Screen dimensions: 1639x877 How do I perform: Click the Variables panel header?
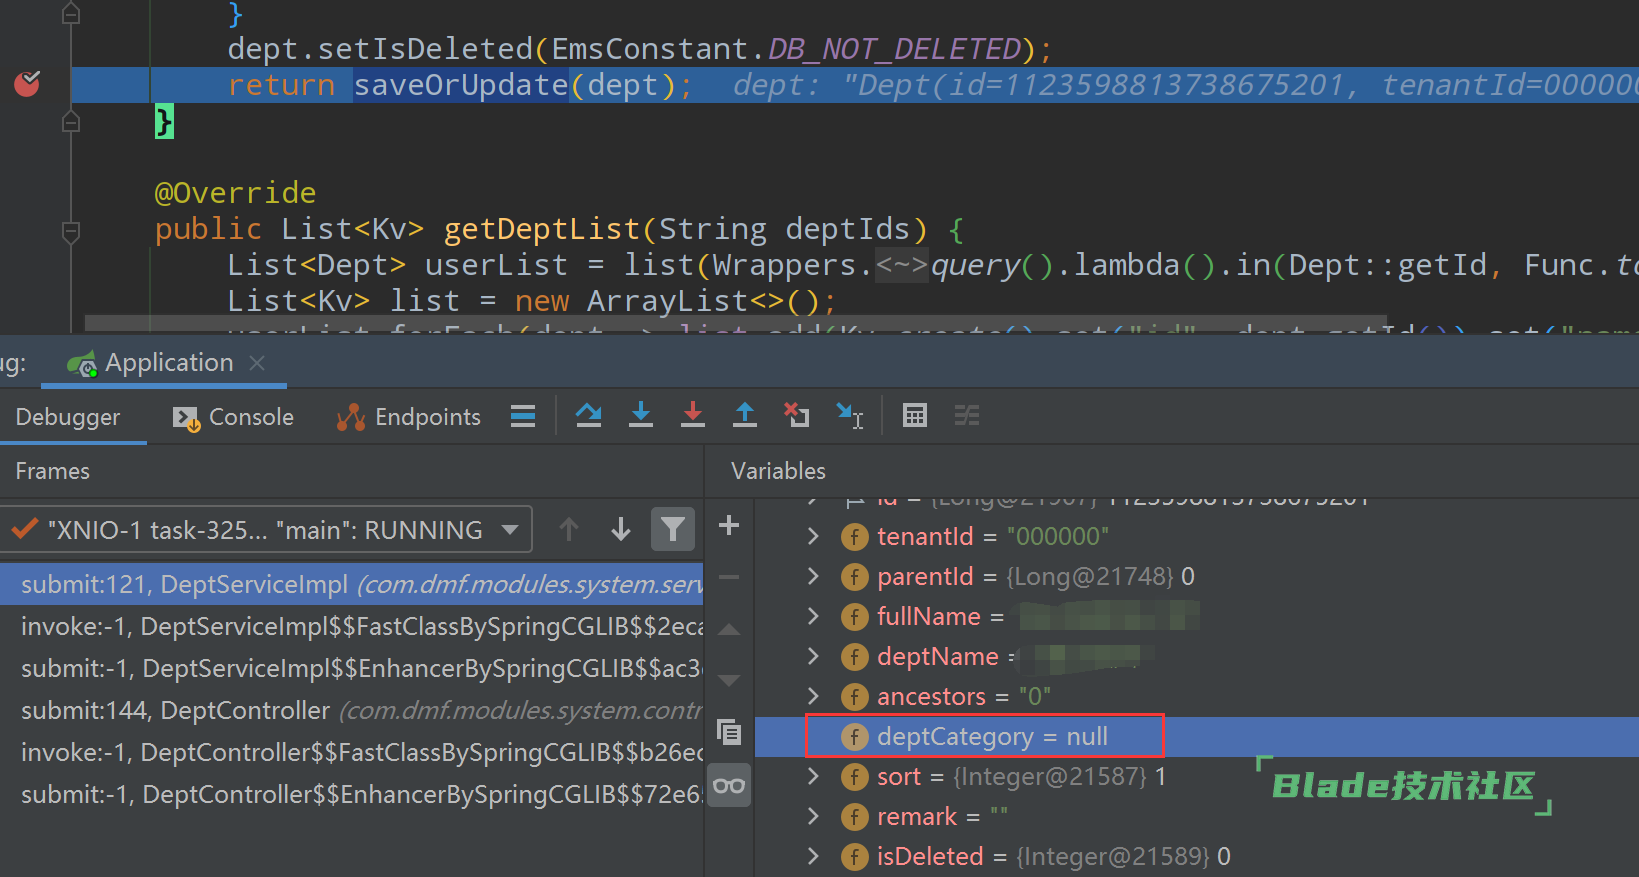click(x=779, y=471)
